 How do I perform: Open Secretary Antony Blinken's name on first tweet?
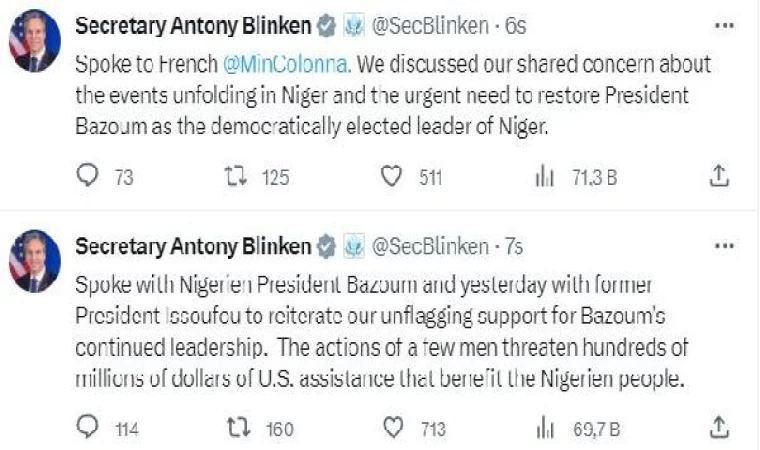click(193, 23)
